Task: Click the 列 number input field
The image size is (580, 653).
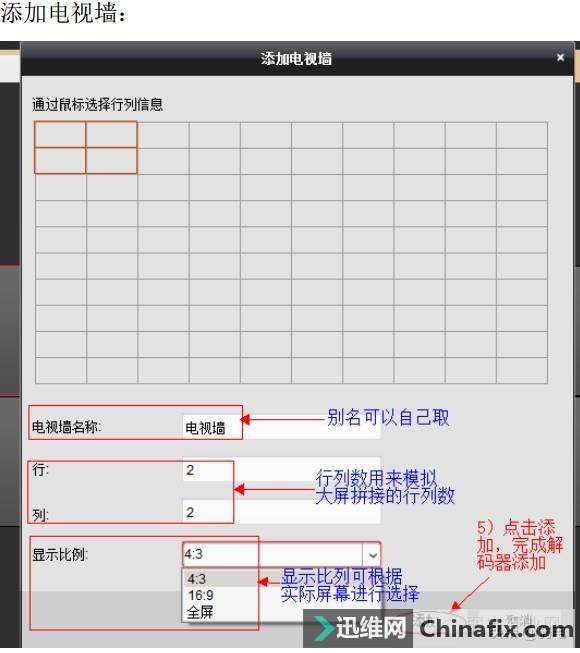Action: coord(281,512)
